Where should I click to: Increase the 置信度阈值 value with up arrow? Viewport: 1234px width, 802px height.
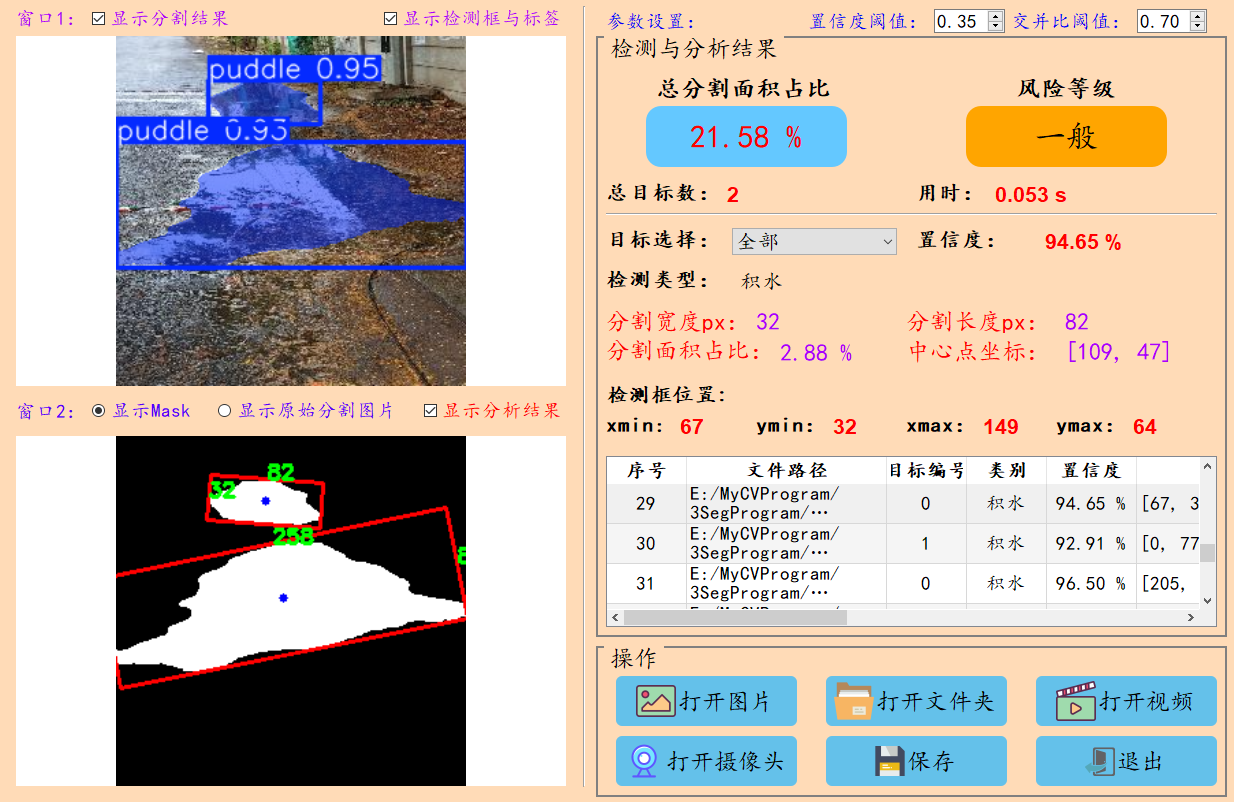coord(995,16)
